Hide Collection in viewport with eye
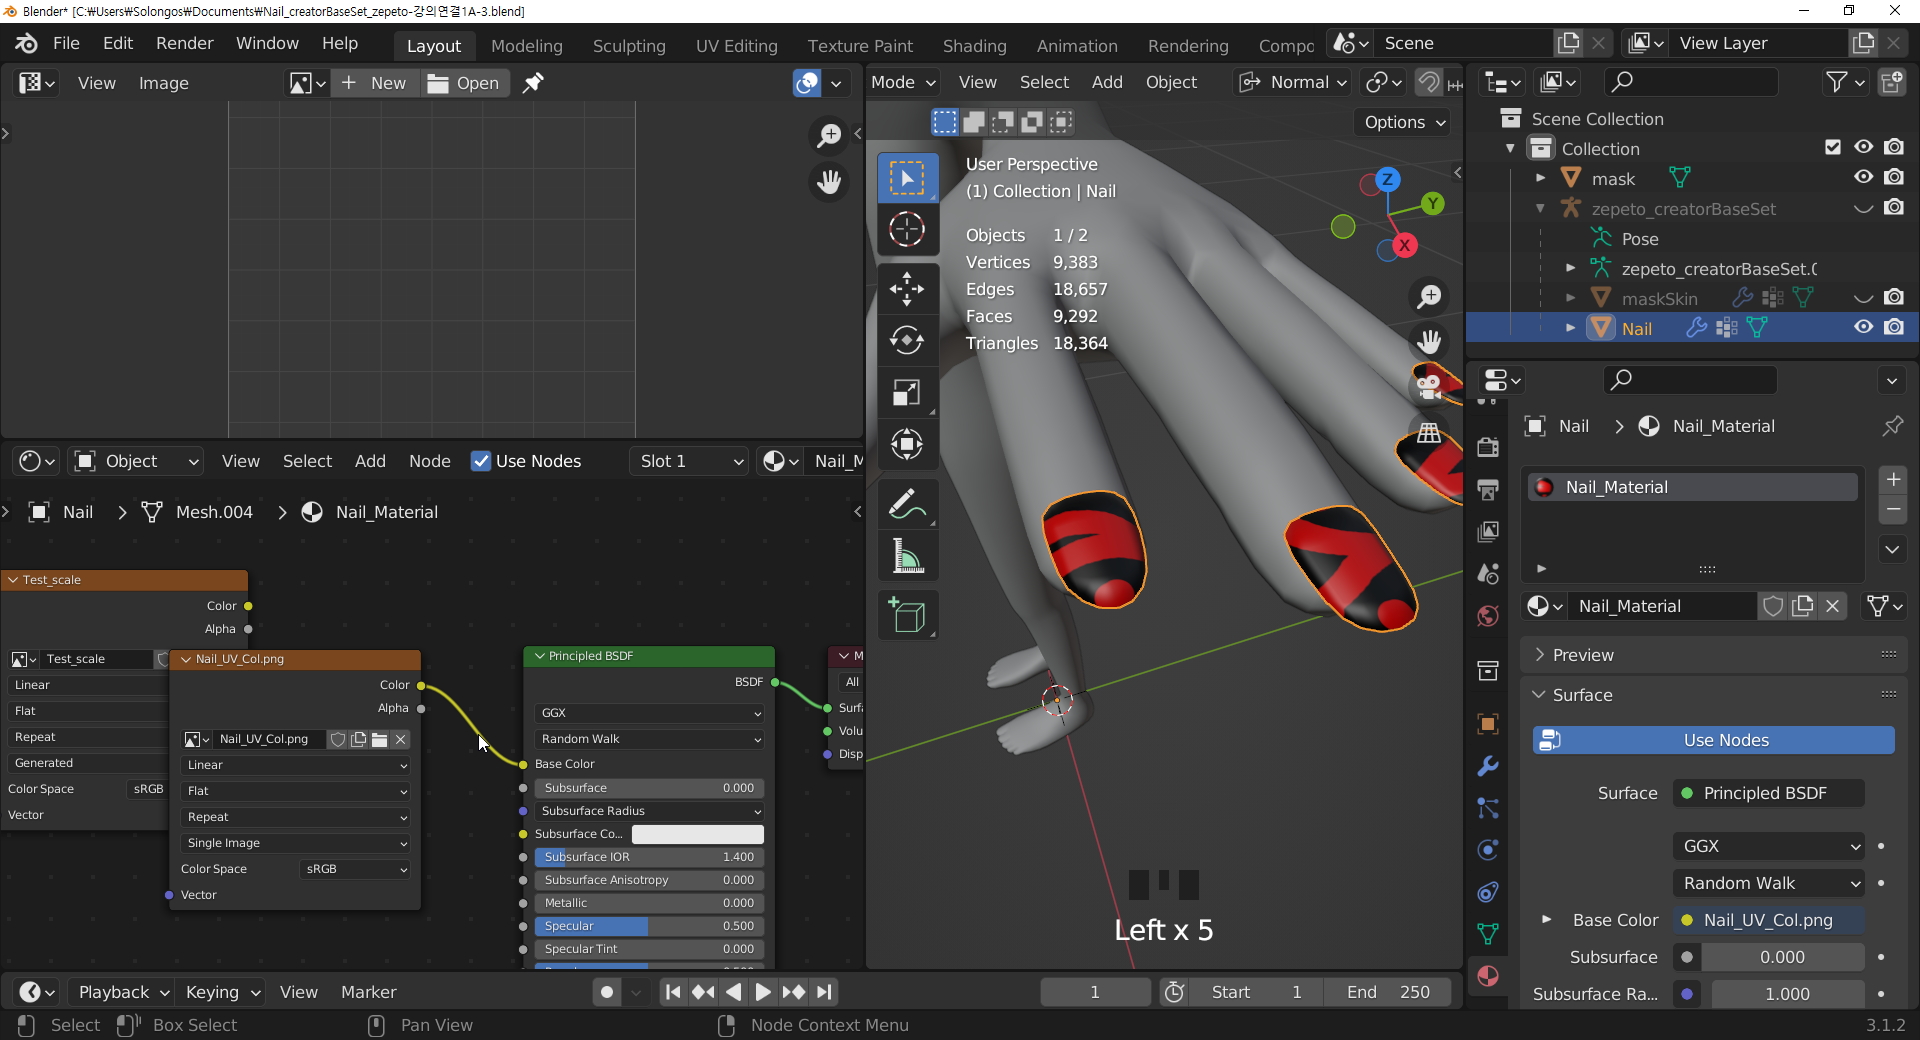Image resolution: width=1920 pixels, height=1040 pixels. tap(1863, 148)
